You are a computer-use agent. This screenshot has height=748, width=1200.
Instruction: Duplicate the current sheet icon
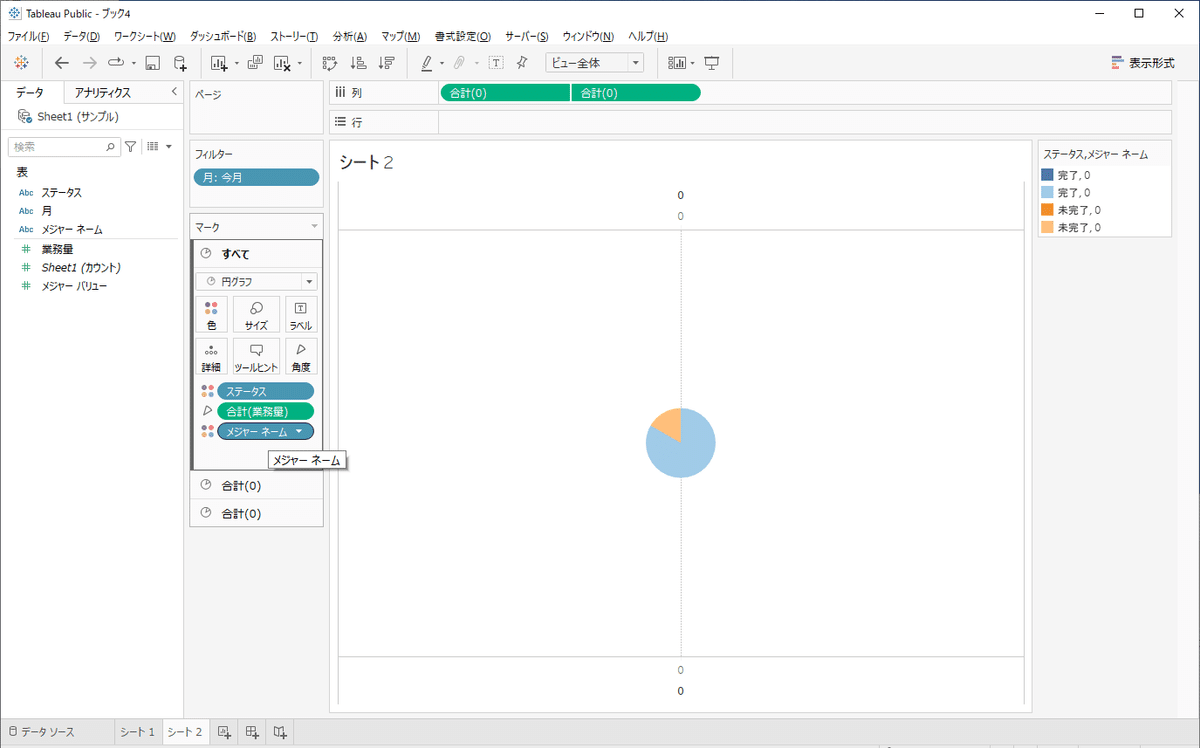coord(254,63)
